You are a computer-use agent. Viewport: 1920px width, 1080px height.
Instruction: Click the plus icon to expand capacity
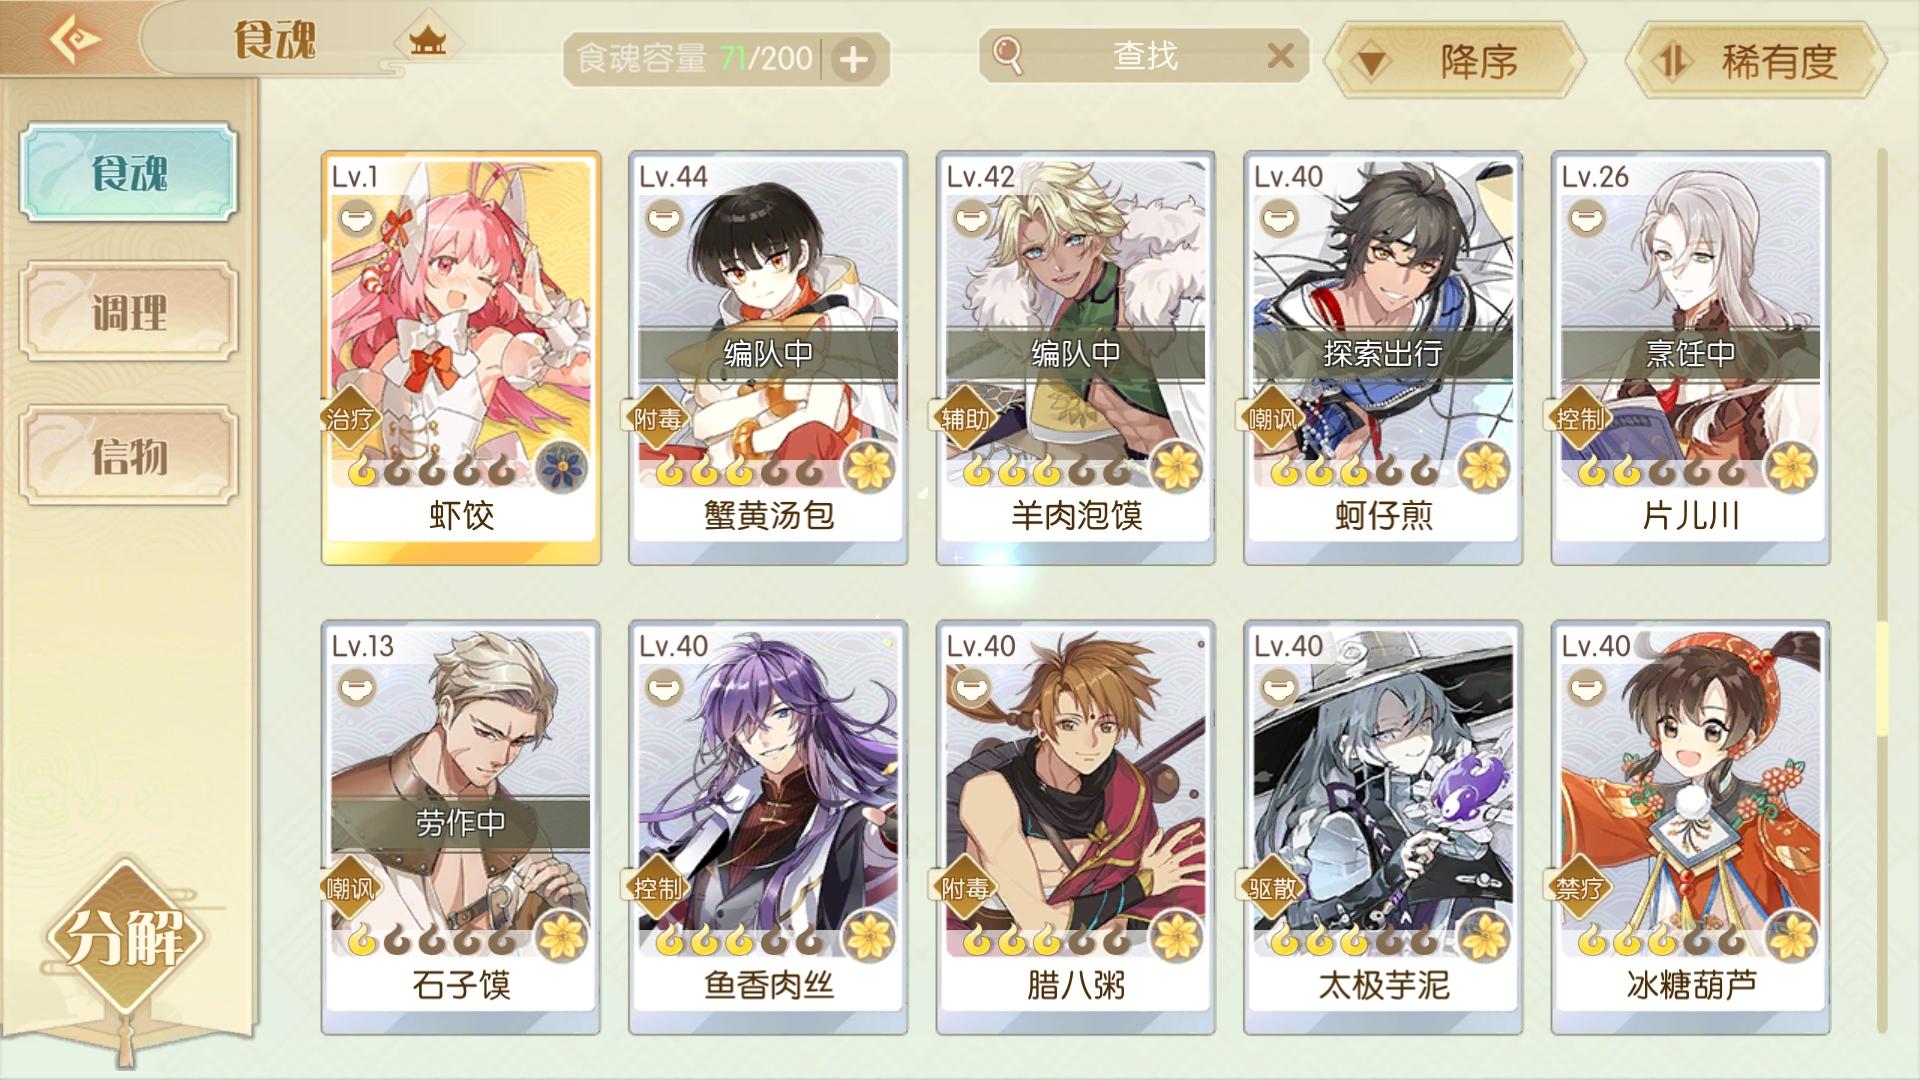point(853,60)
